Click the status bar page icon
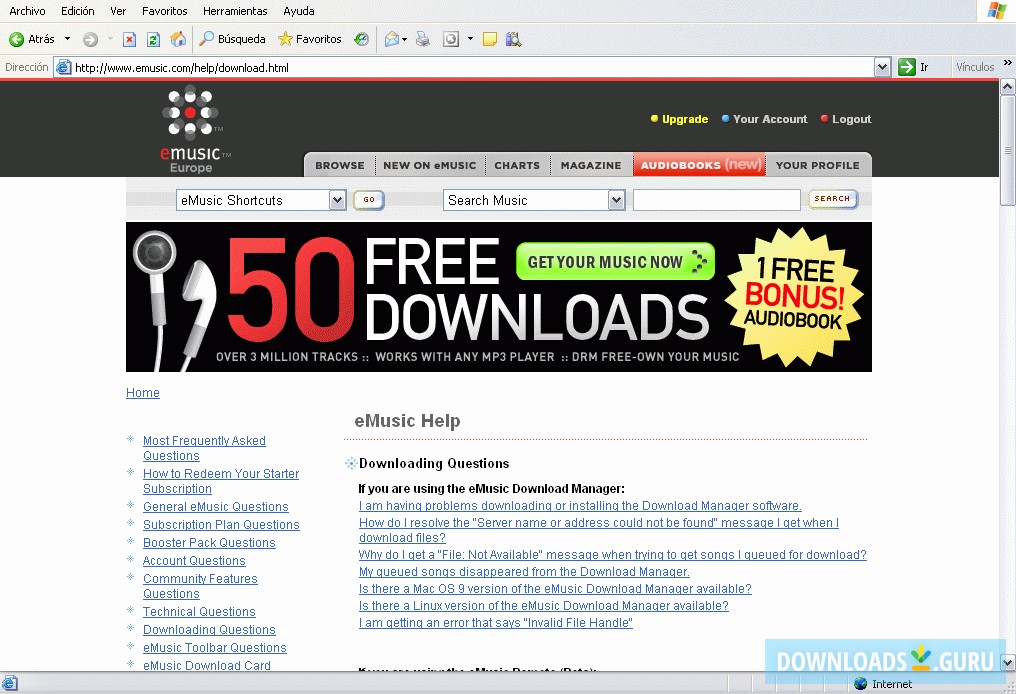 click(x=10, y=683)
